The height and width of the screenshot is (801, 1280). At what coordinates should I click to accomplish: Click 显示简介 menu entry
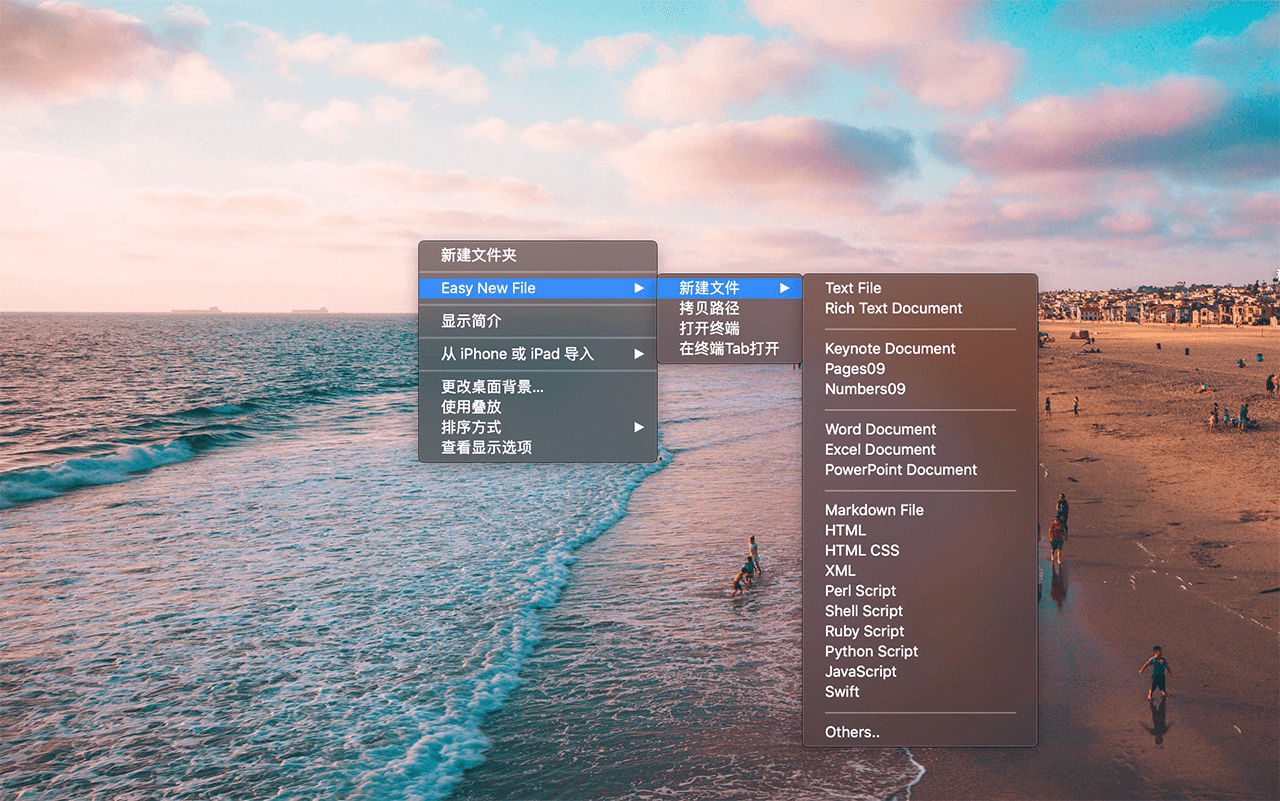471,321
